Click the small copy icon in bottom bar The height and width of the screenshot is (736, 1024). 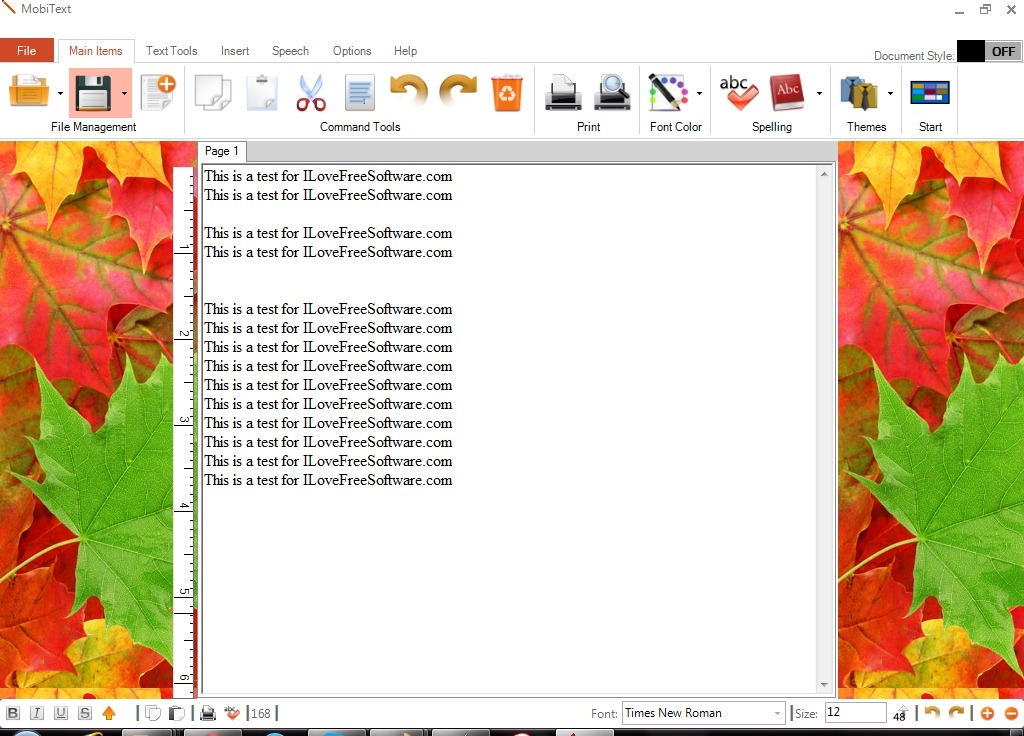(x=153, y=713)
